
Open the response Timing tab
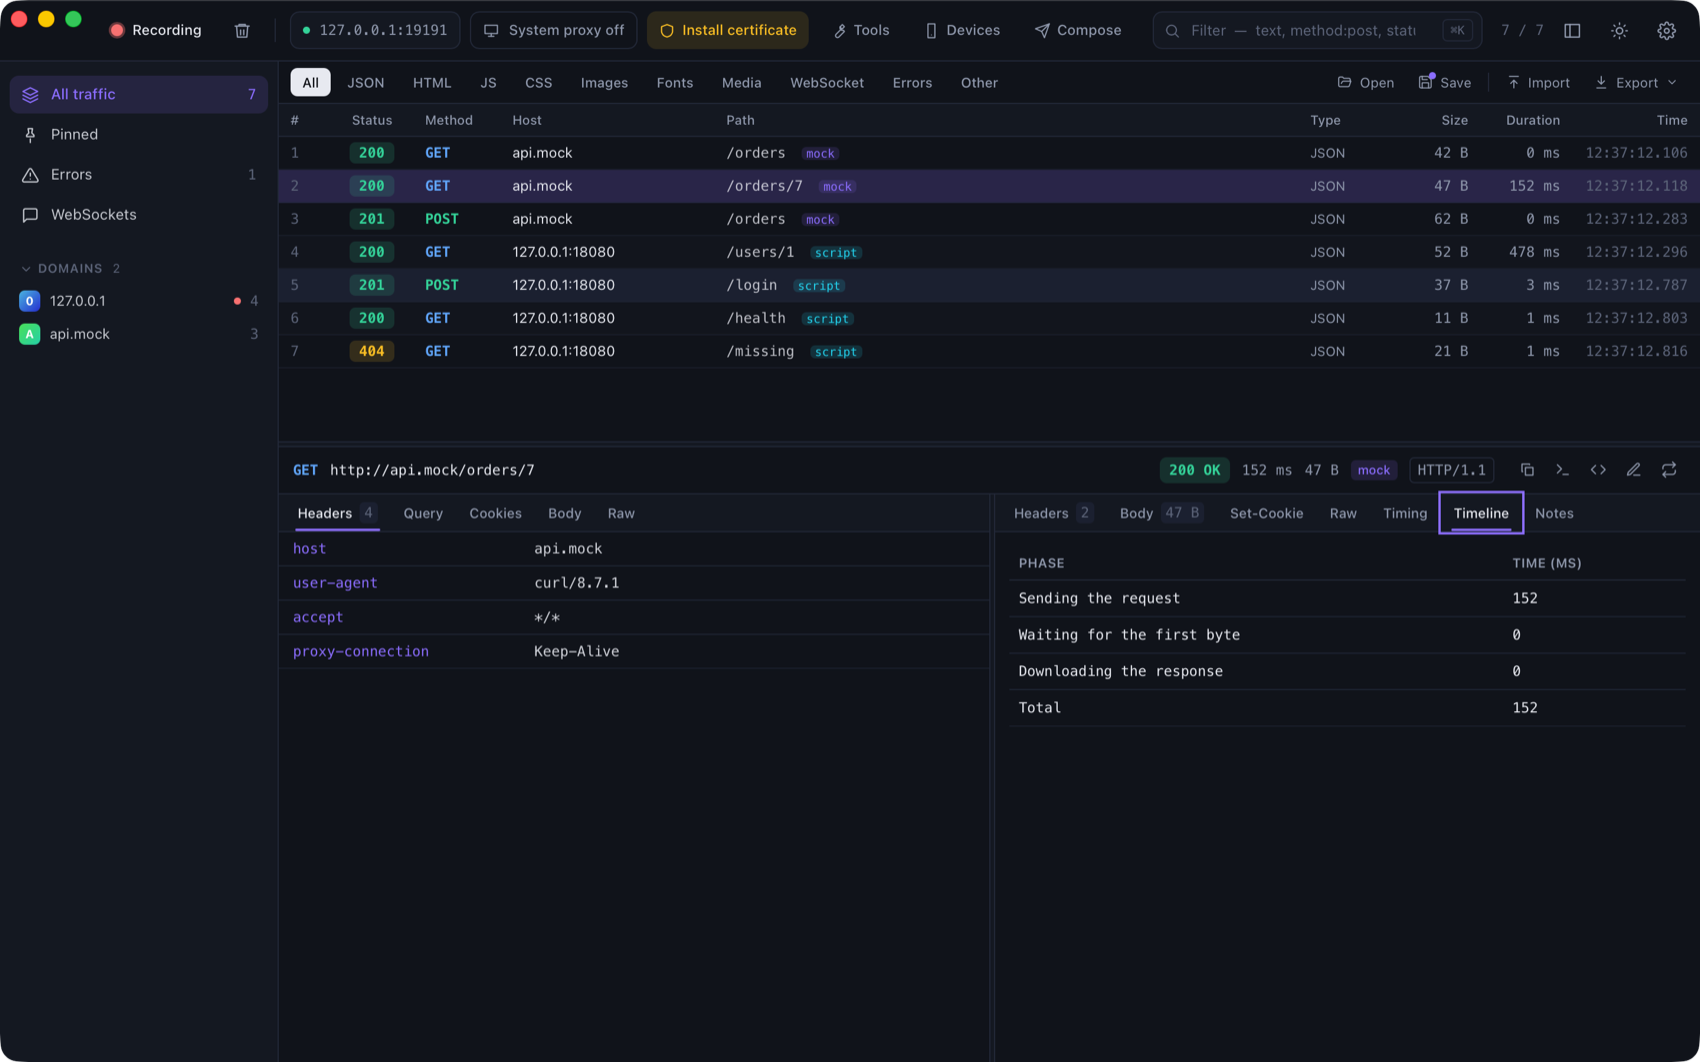tap(1404, 513)
